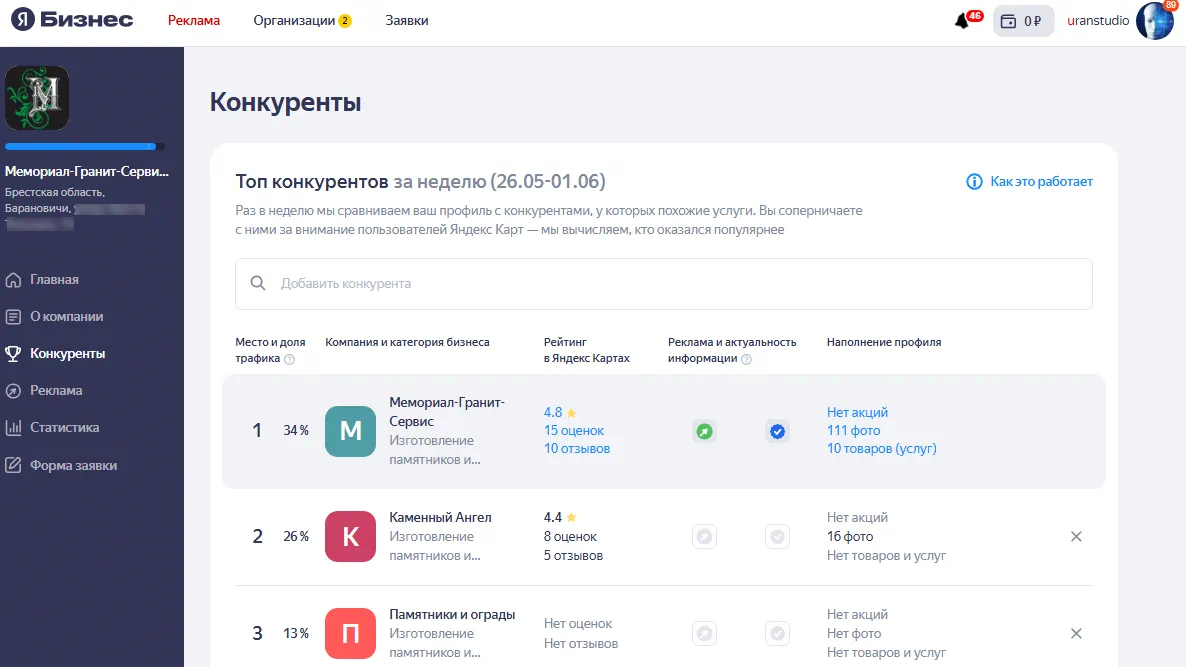Click blue verified checkmark for Мемориал-Гранит-Сервис
1186x667 pixels.
[777, 432]
